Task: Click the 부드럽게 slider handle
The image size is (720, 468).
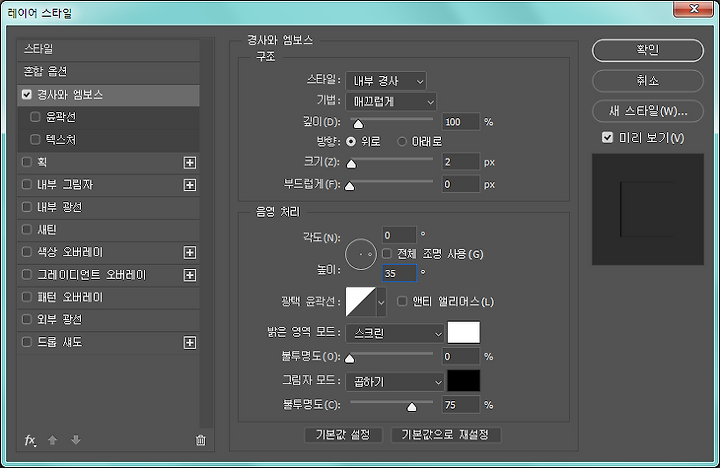Action: click(350, 186)
